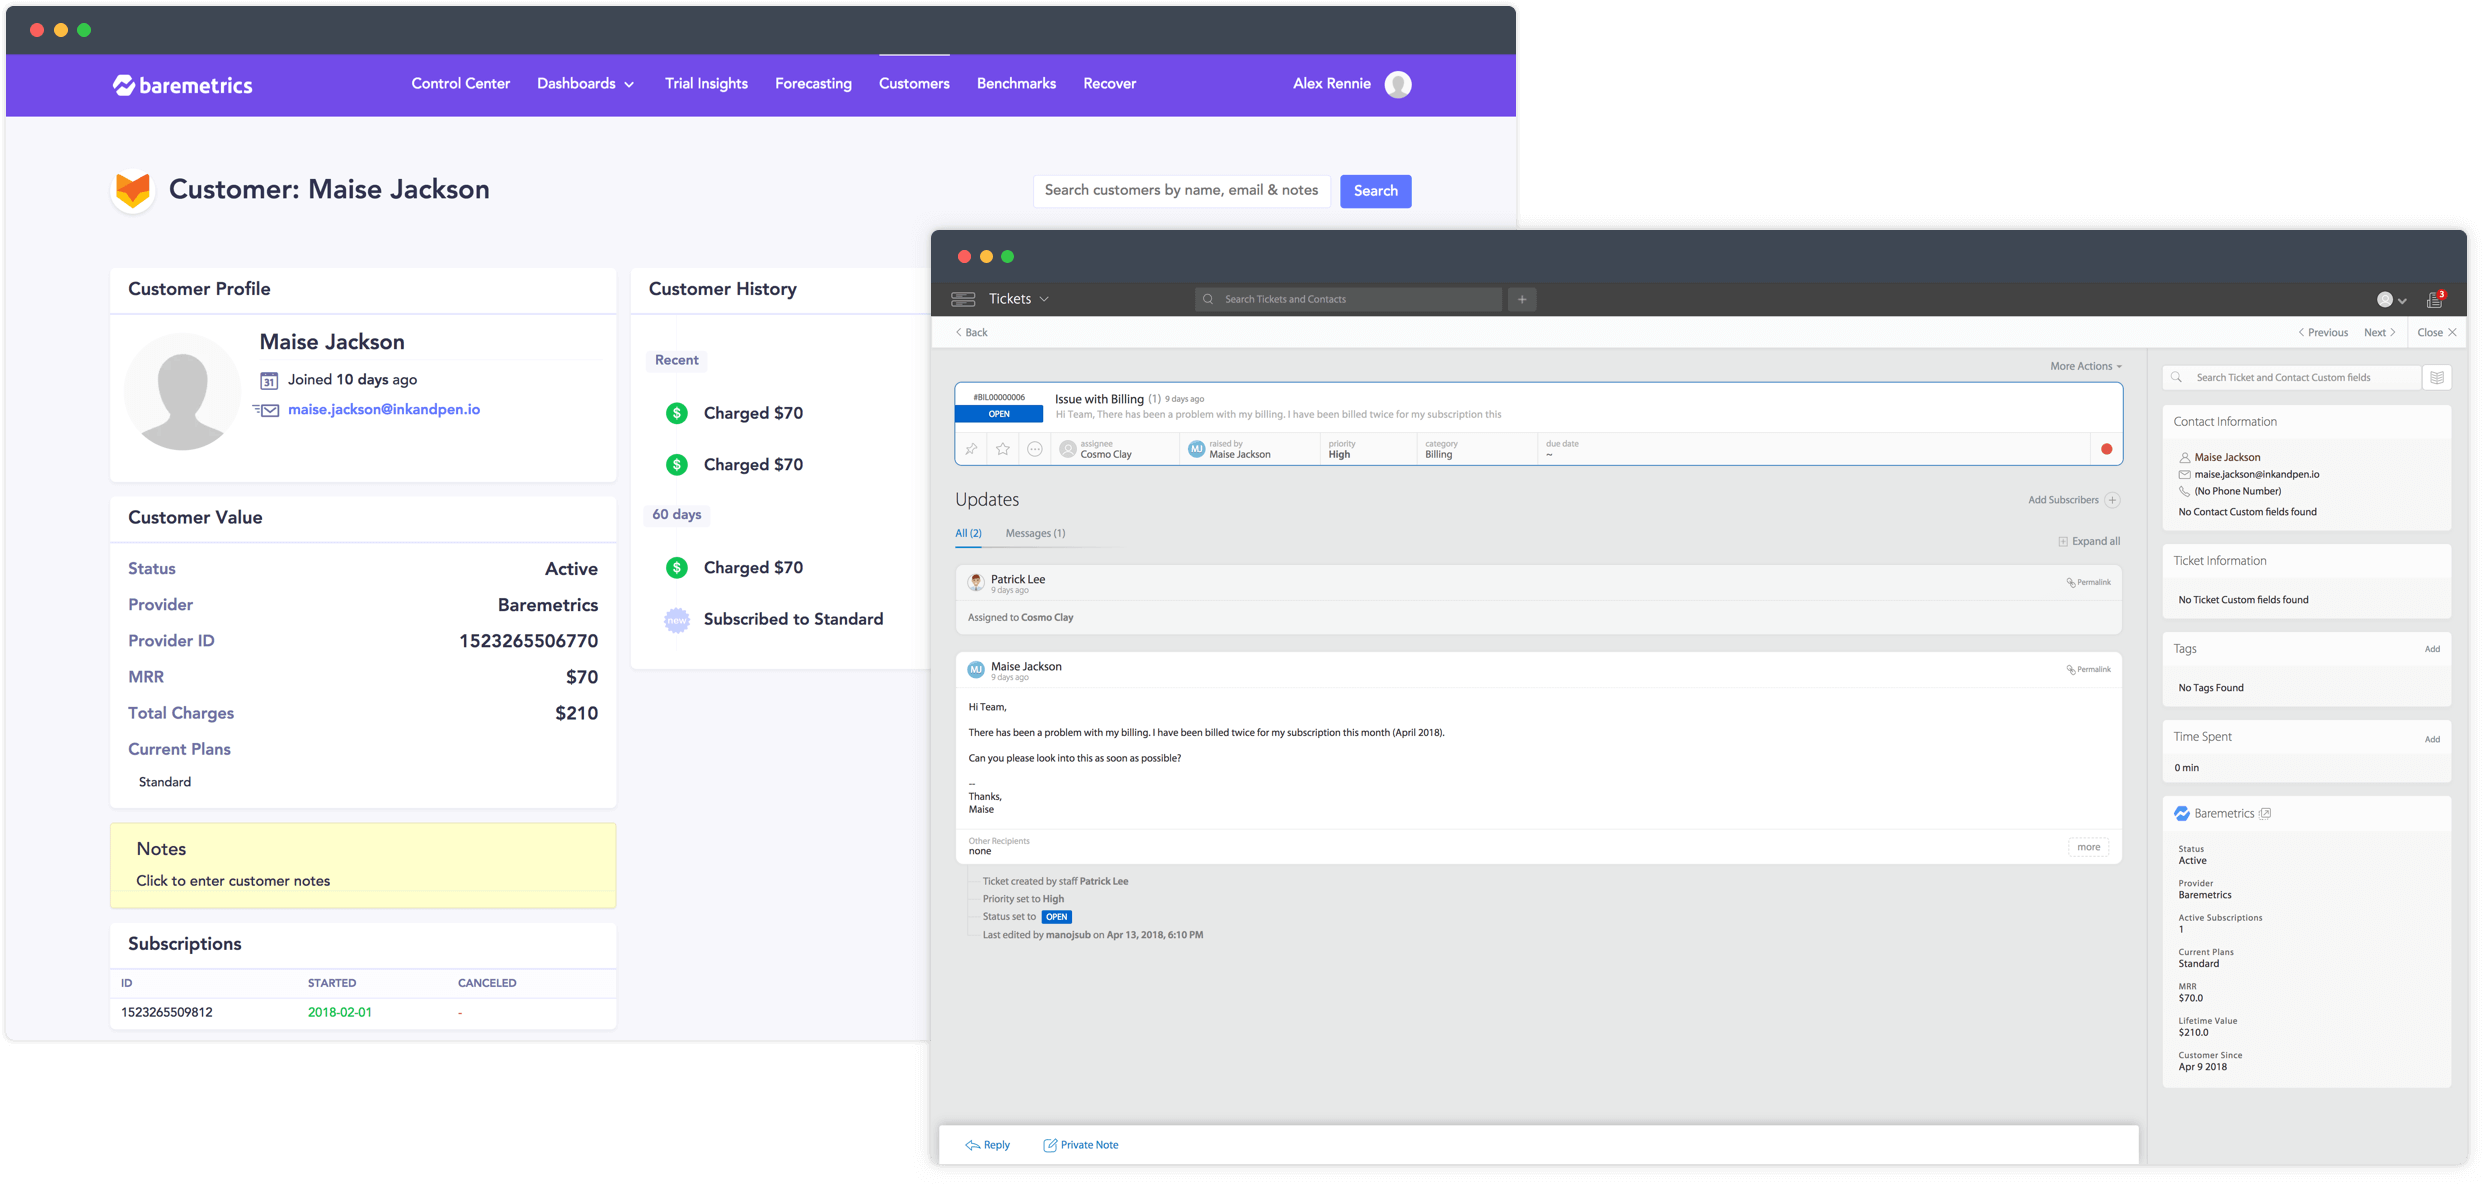Viewport: 2487px width, 1184px height.
Task: Add a tag in Tags panel
Action: click(x=2431, y=650)
